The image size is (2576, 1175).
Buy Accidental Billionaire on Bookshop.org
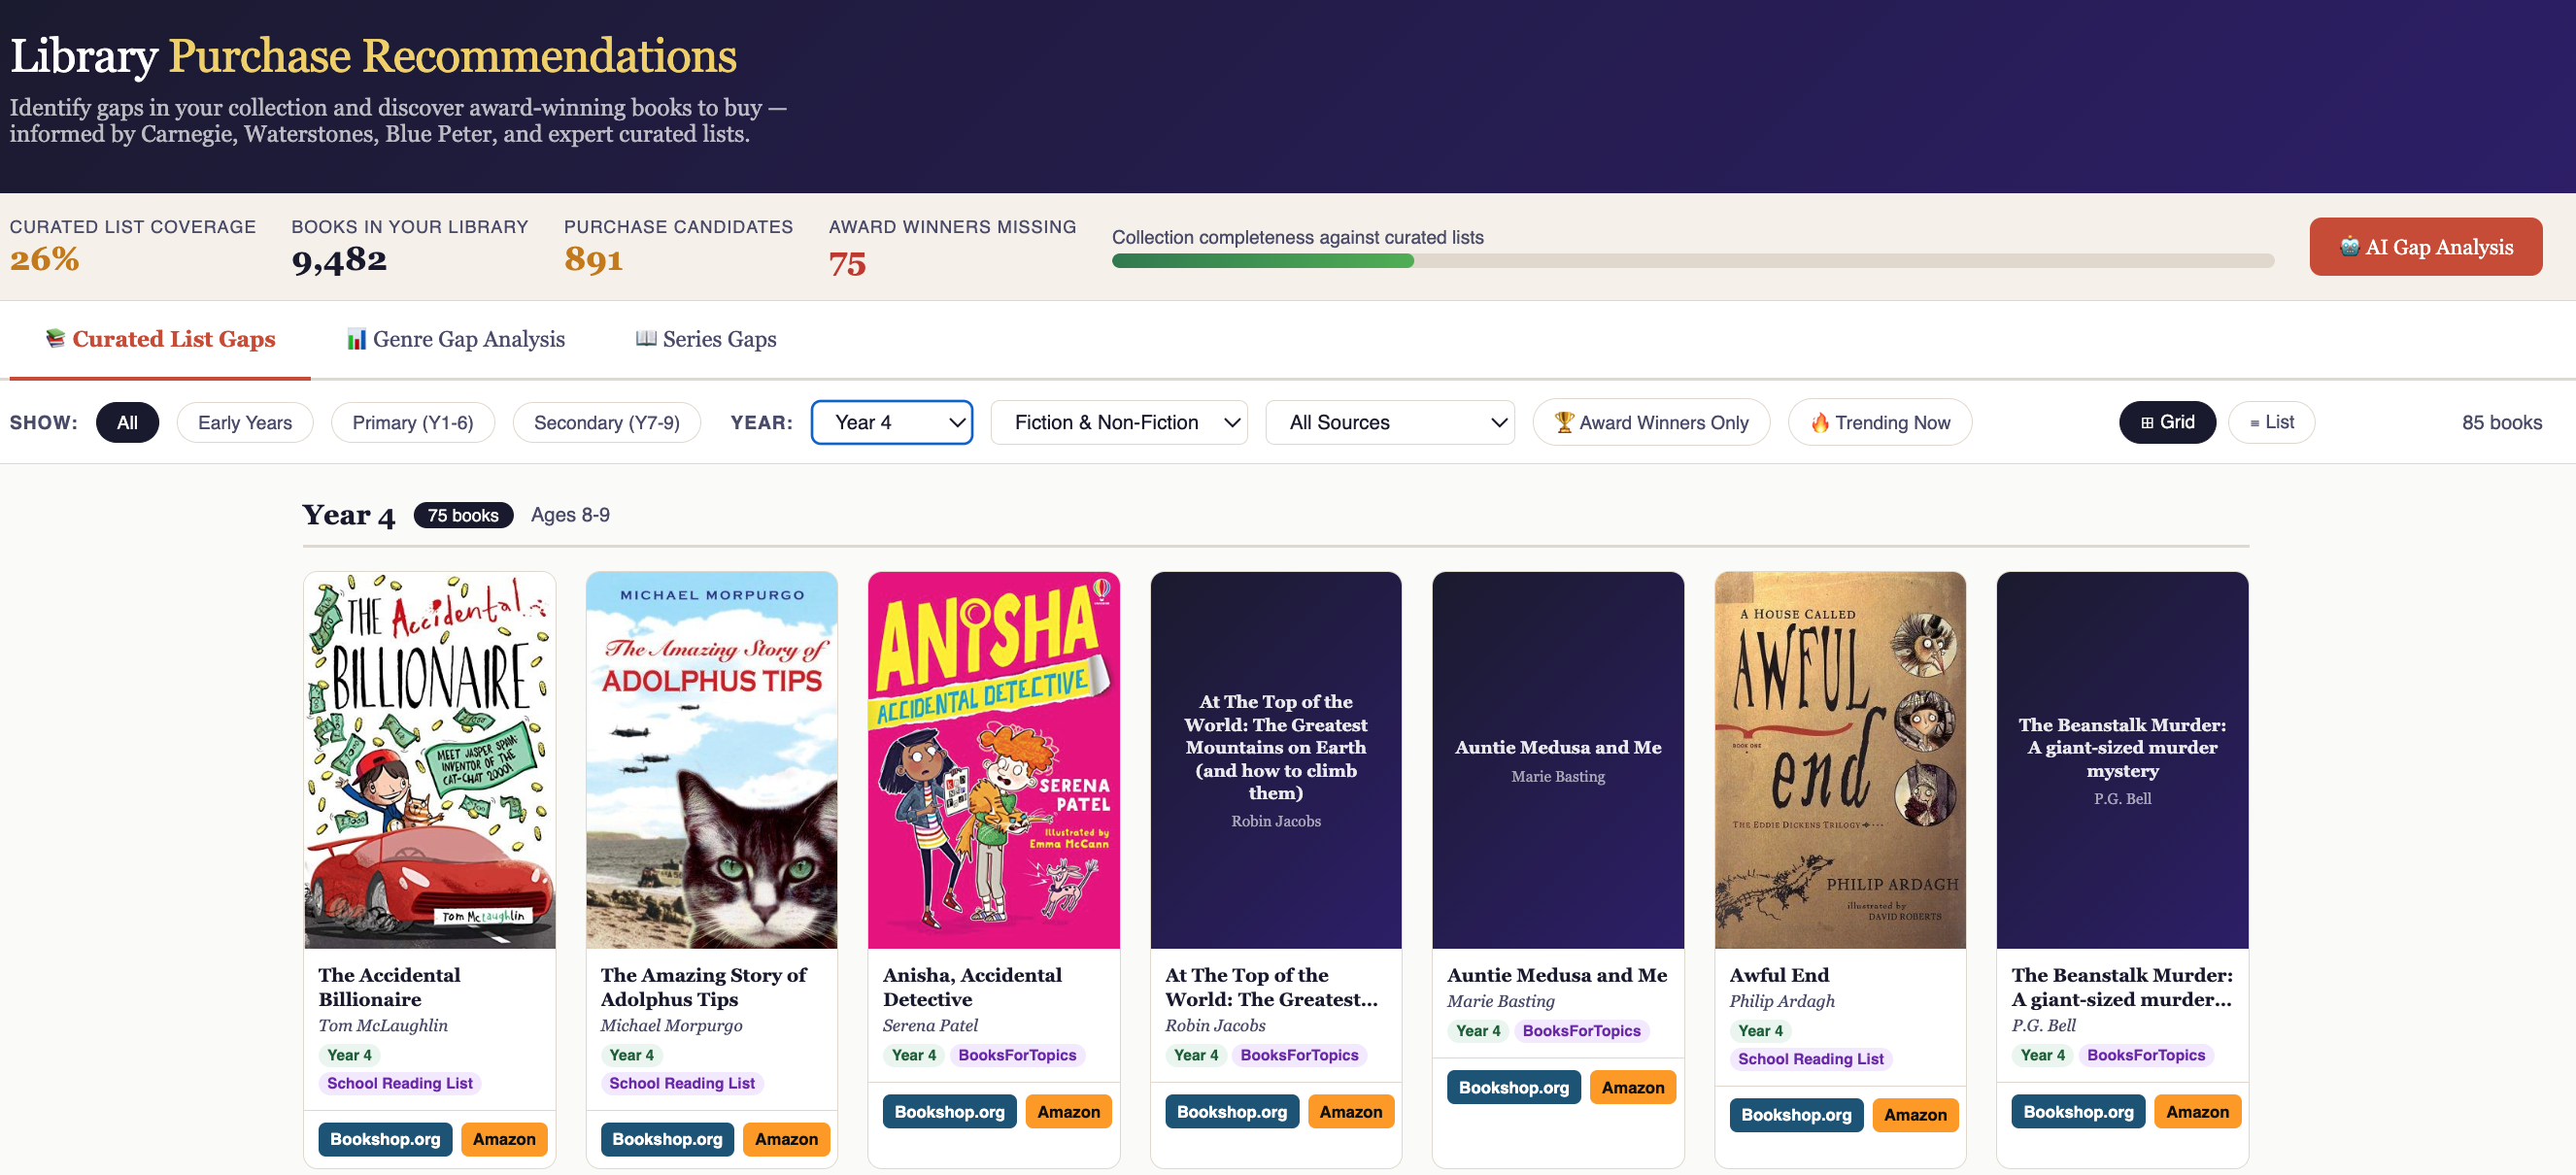[x=385, y=1139]
